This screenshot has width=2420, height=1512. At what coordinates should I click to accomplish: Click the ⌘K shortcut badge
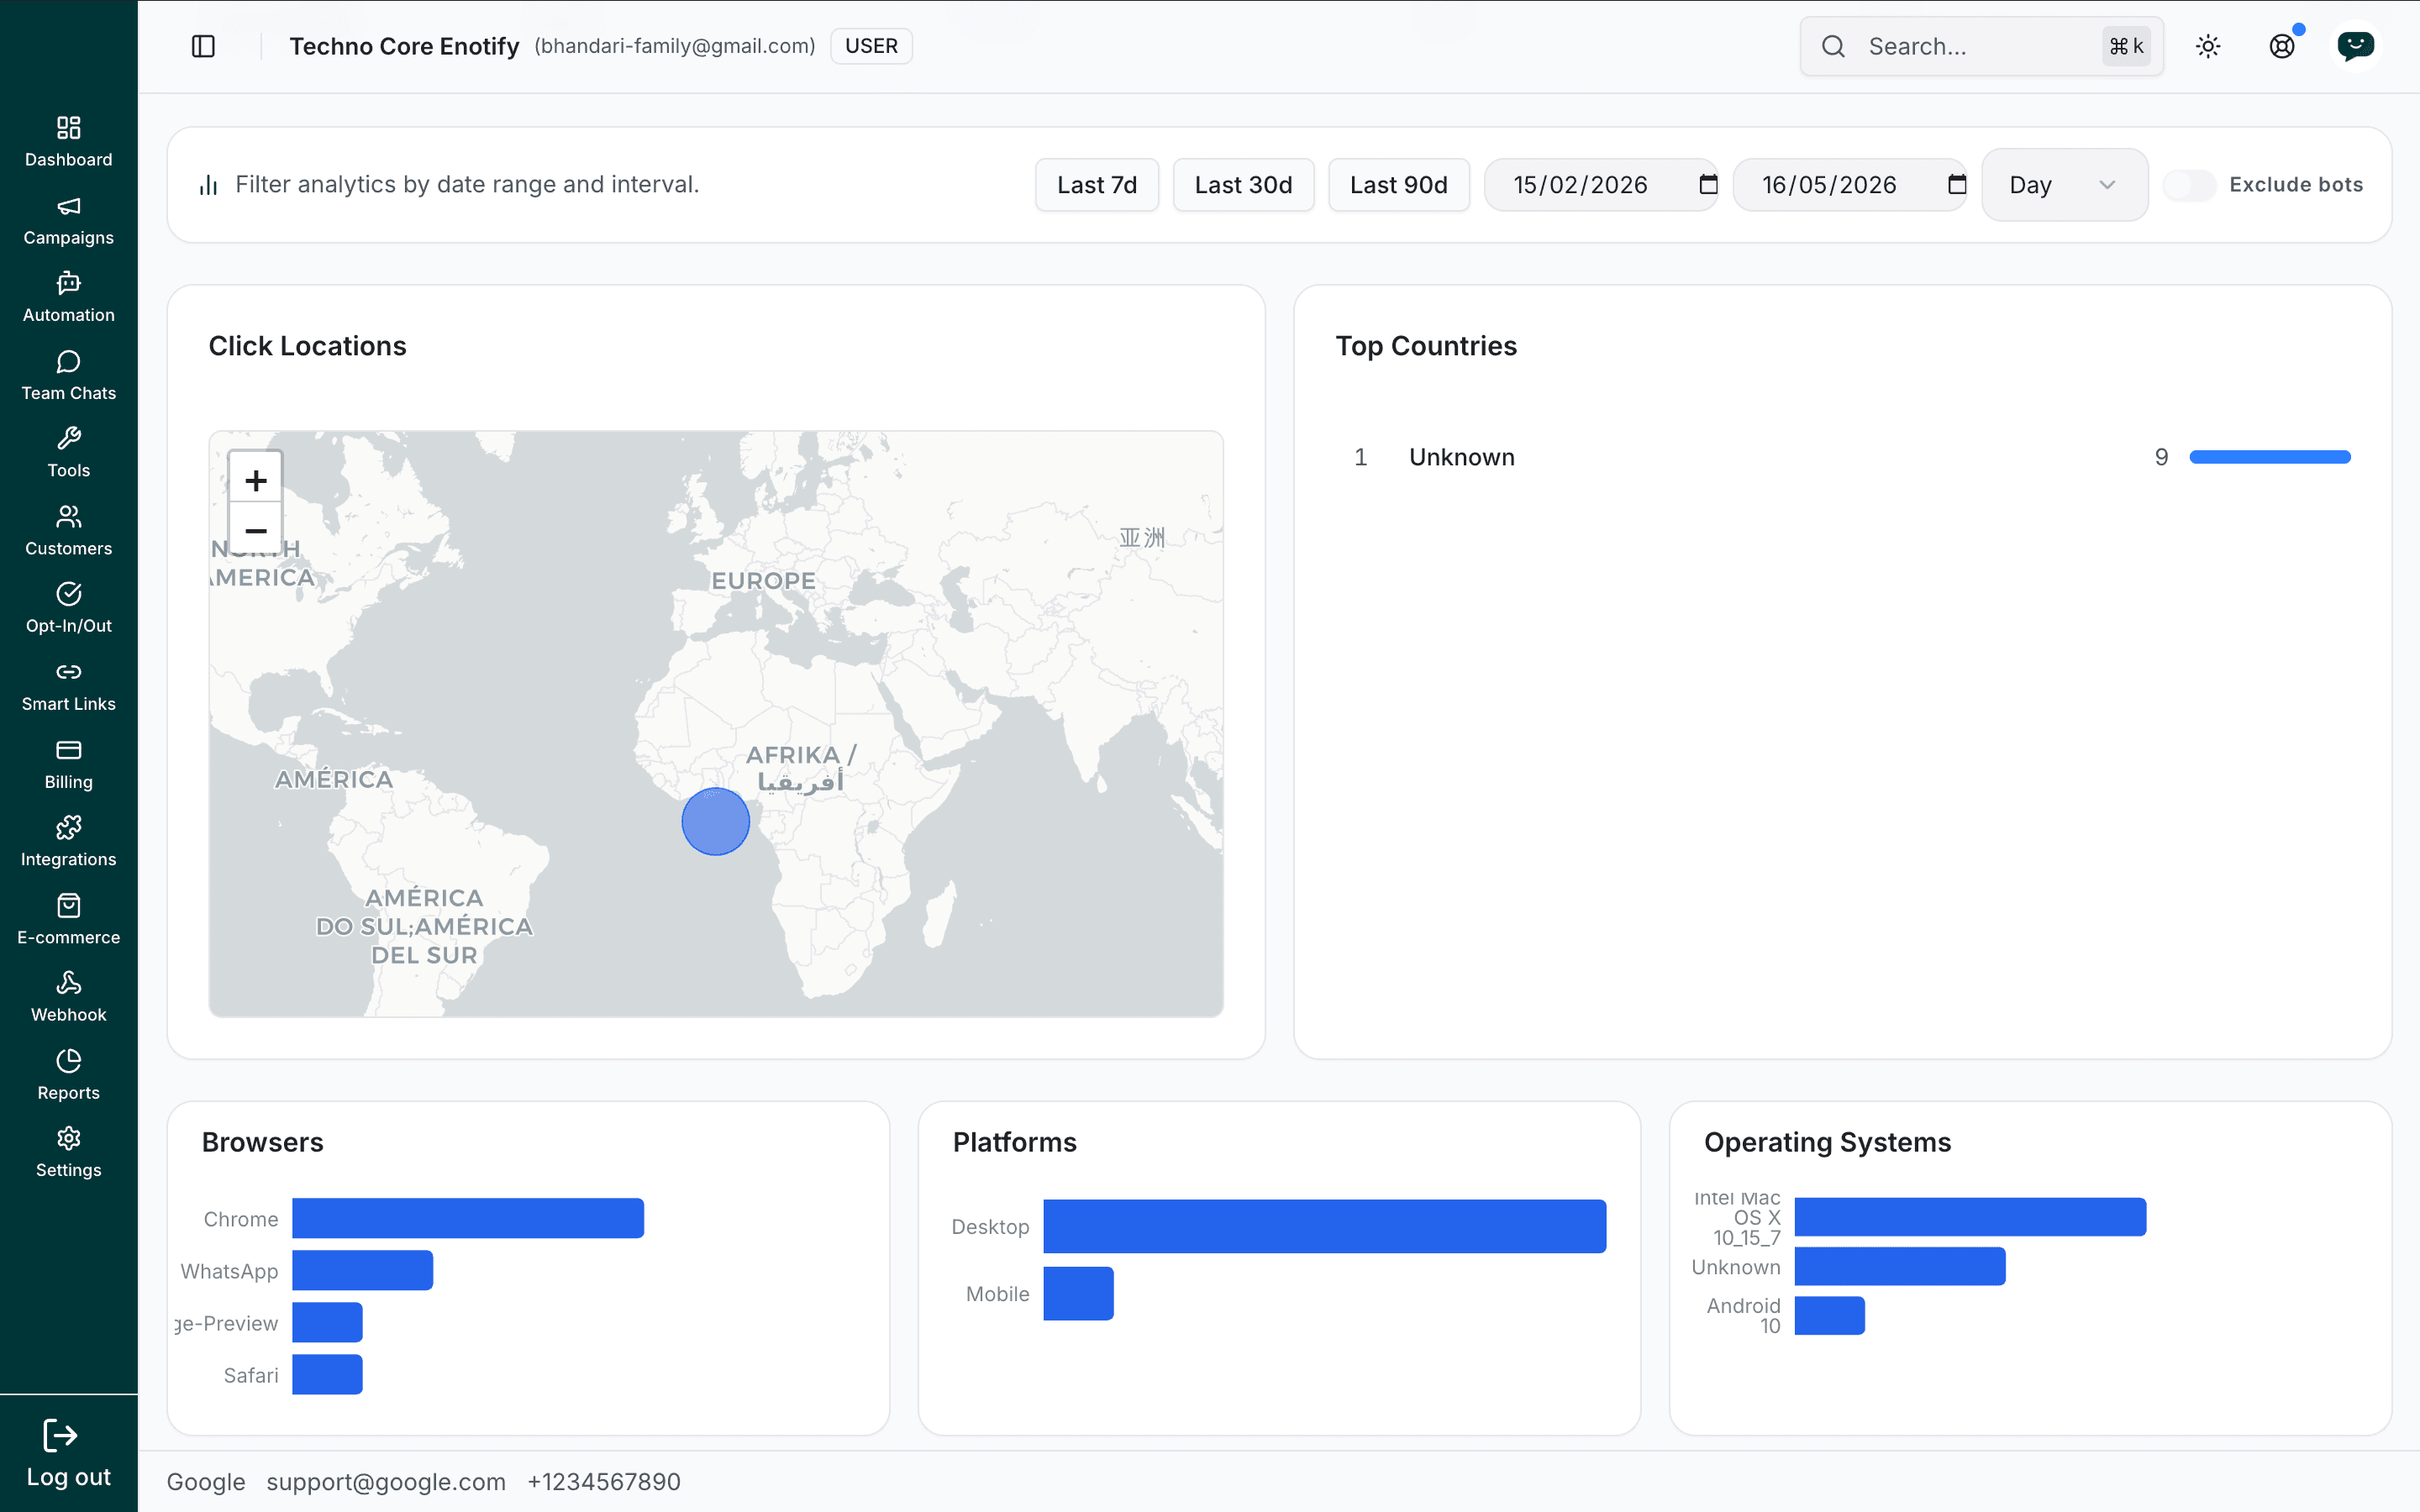[2126, 46]
